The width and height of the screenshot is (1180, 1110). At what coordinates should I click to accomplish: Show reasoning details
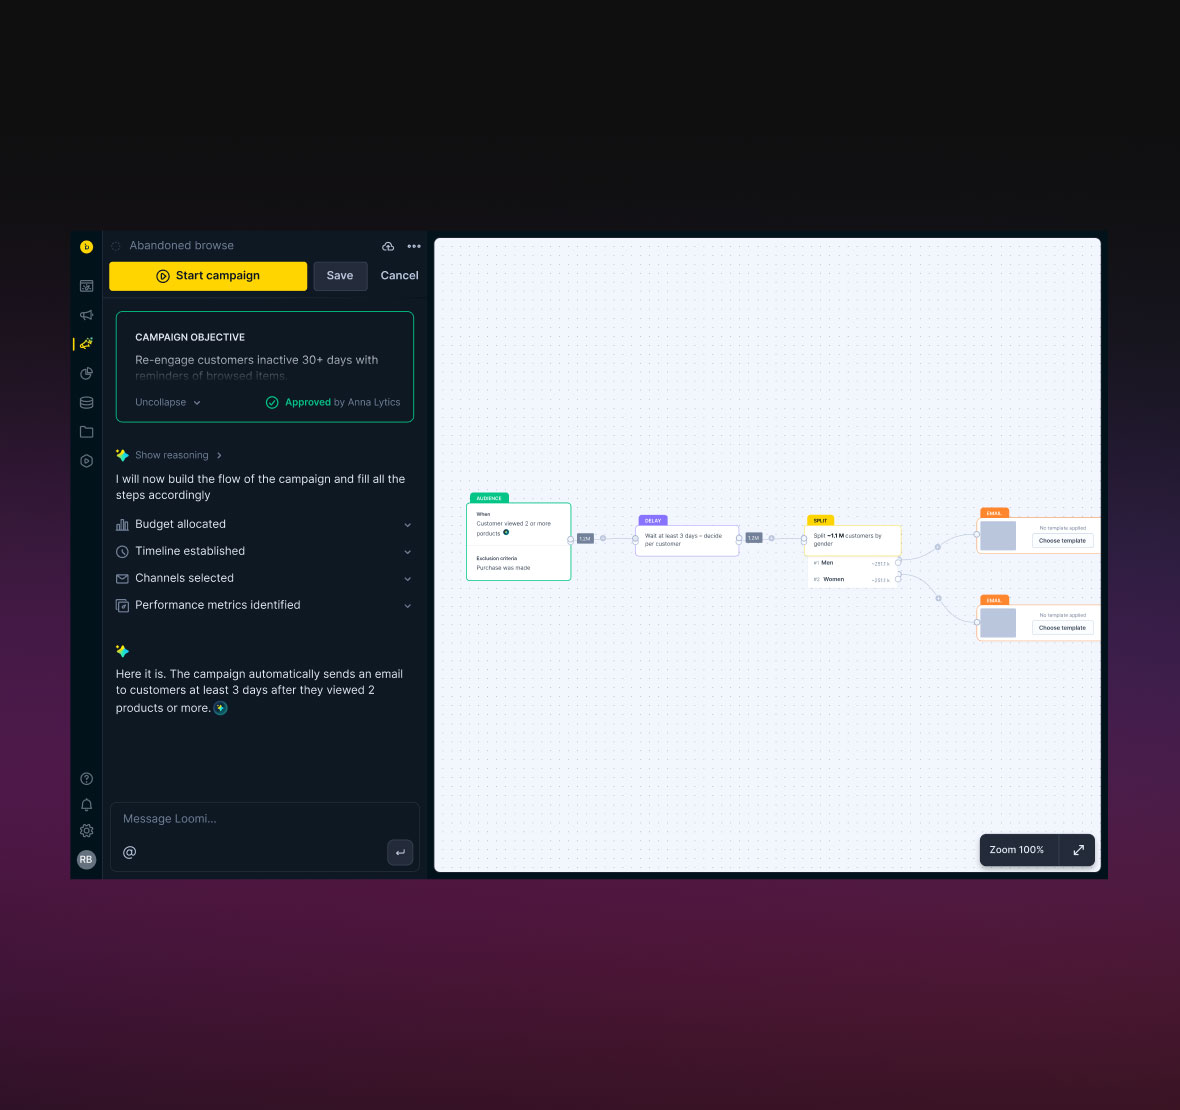(x=172, y=455)
